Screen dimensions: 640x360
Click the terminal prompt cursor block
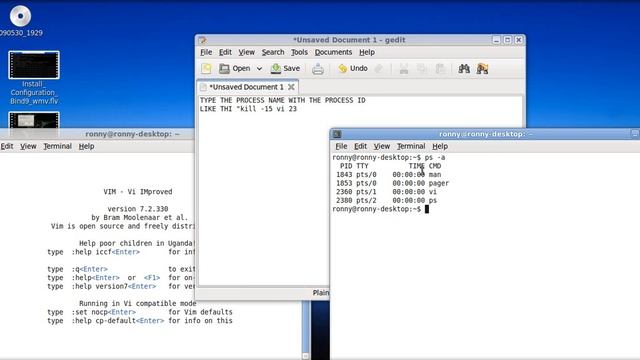click(x=427, y=209)
